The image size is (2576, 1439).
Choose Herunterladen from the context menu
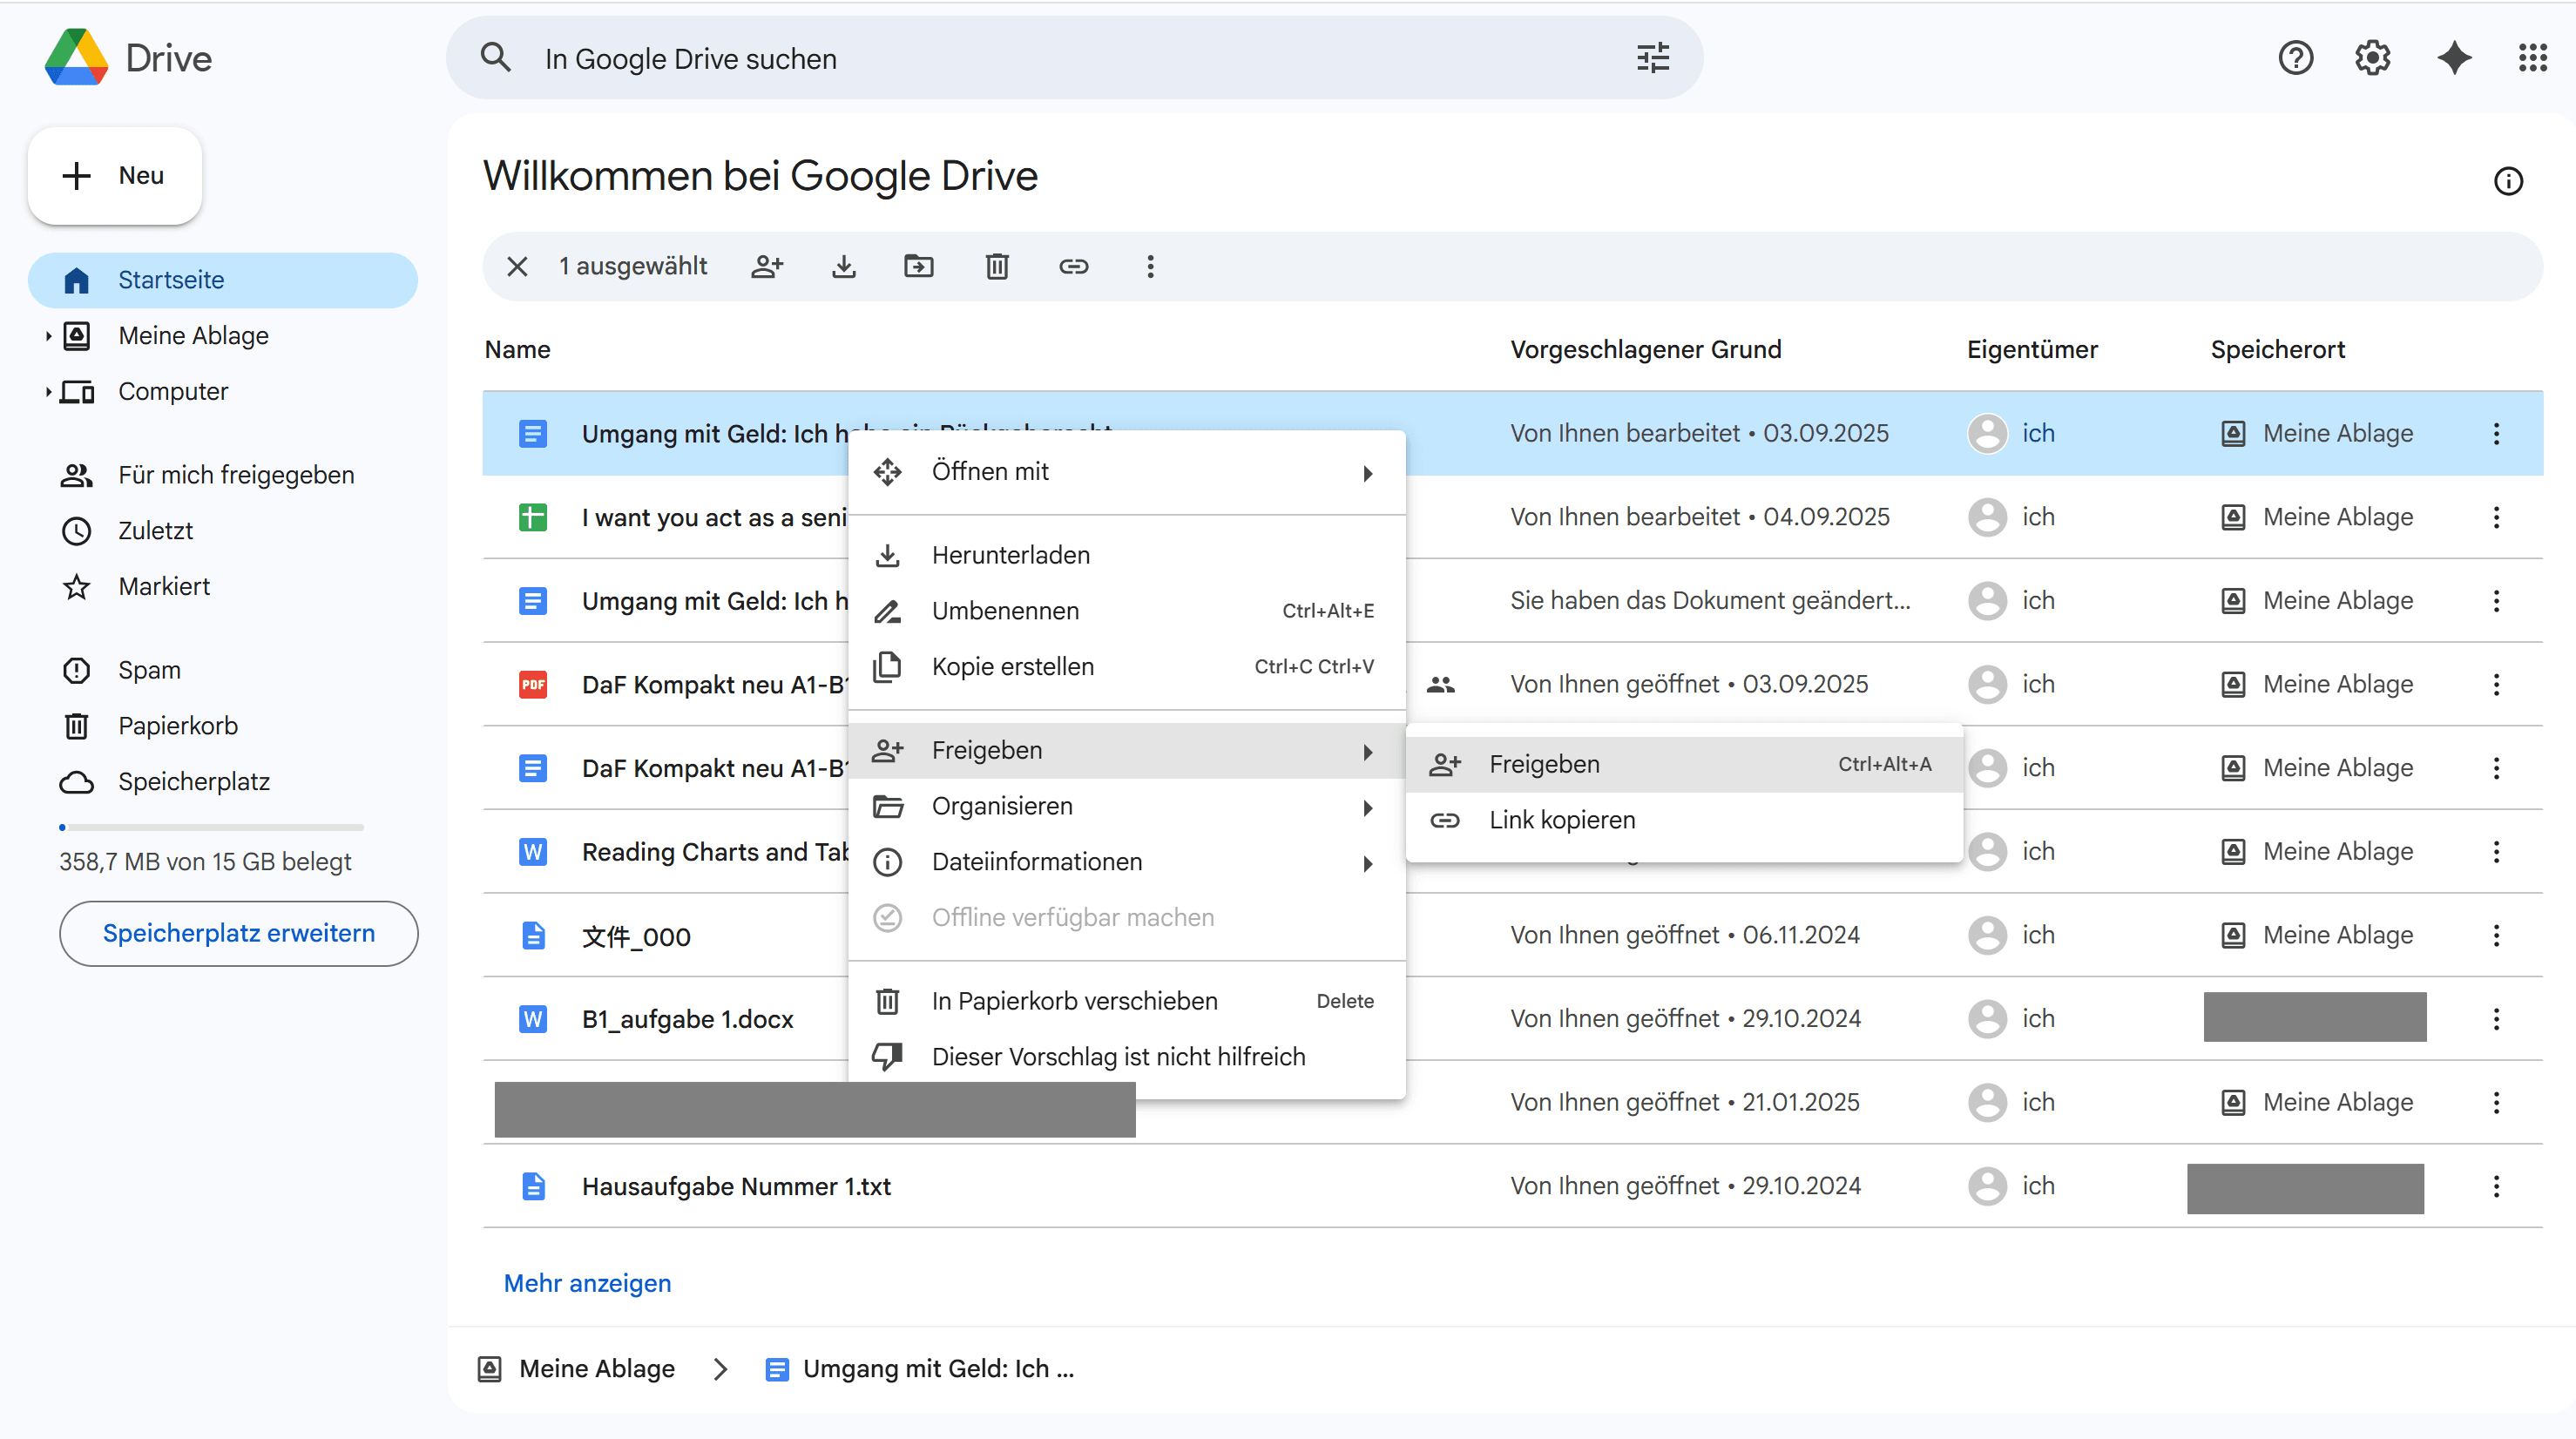pos(1127,556)
